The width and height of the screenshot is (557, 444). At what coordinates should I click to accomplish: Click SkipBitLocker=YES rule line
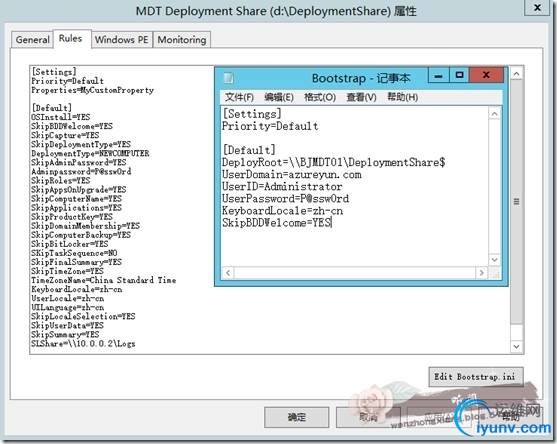pos(70,244)
